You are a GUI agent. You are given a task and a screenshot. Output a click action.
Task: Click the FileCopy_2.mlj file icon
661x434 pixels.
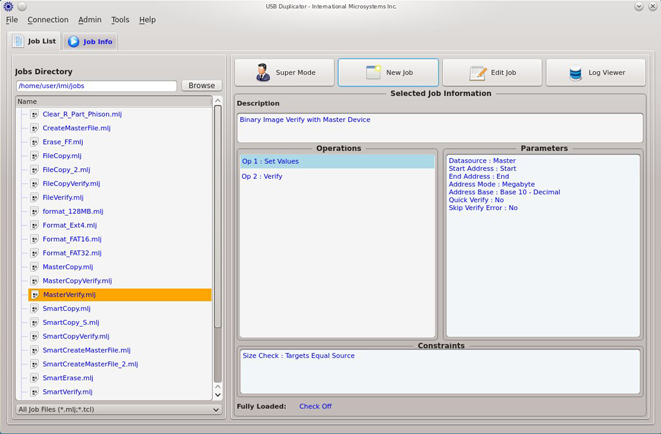(x=35, y=170)
